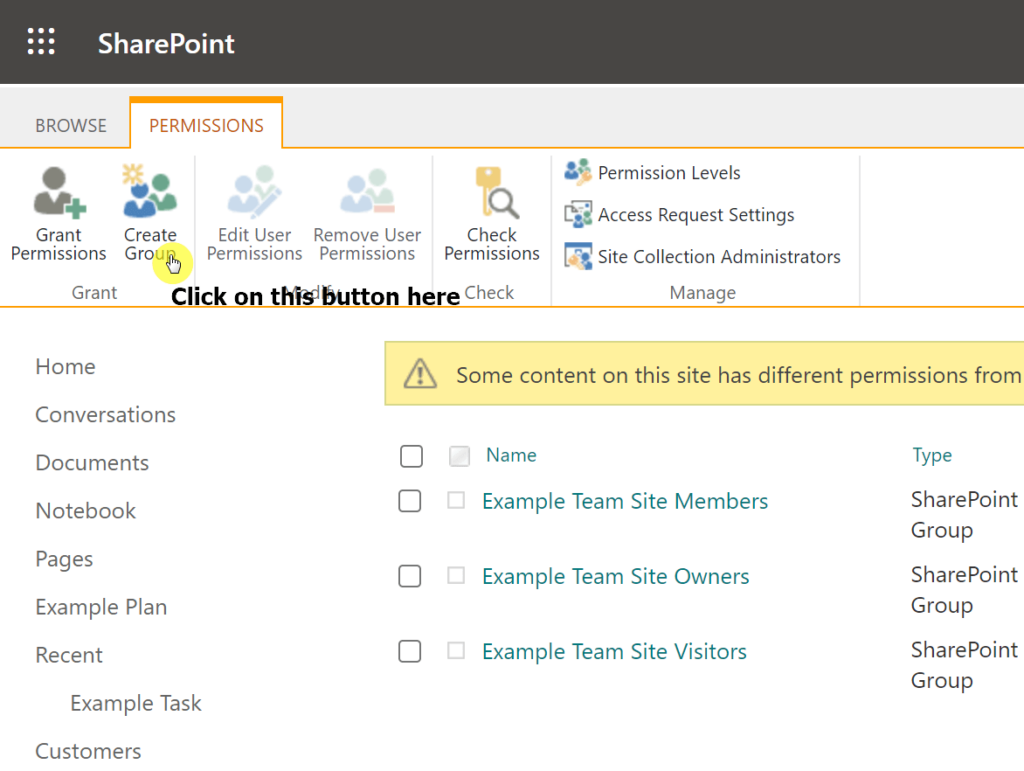Open Pages in left navigation

[x=64, y=559]
